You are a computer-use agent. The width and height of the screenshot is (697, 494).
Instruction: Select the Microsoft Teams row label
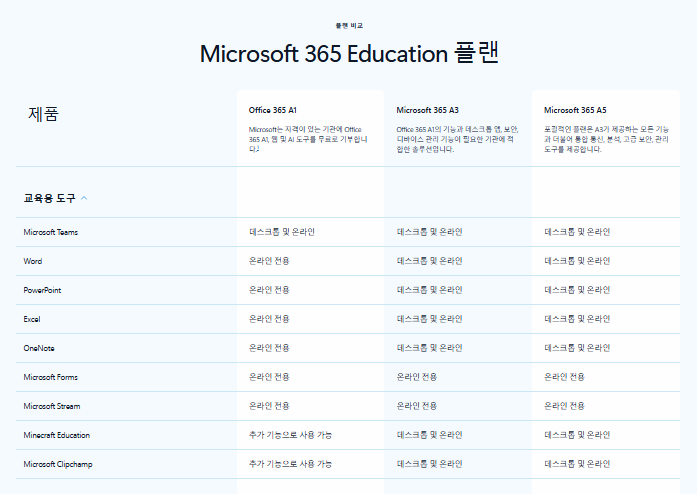pos(51,232)
